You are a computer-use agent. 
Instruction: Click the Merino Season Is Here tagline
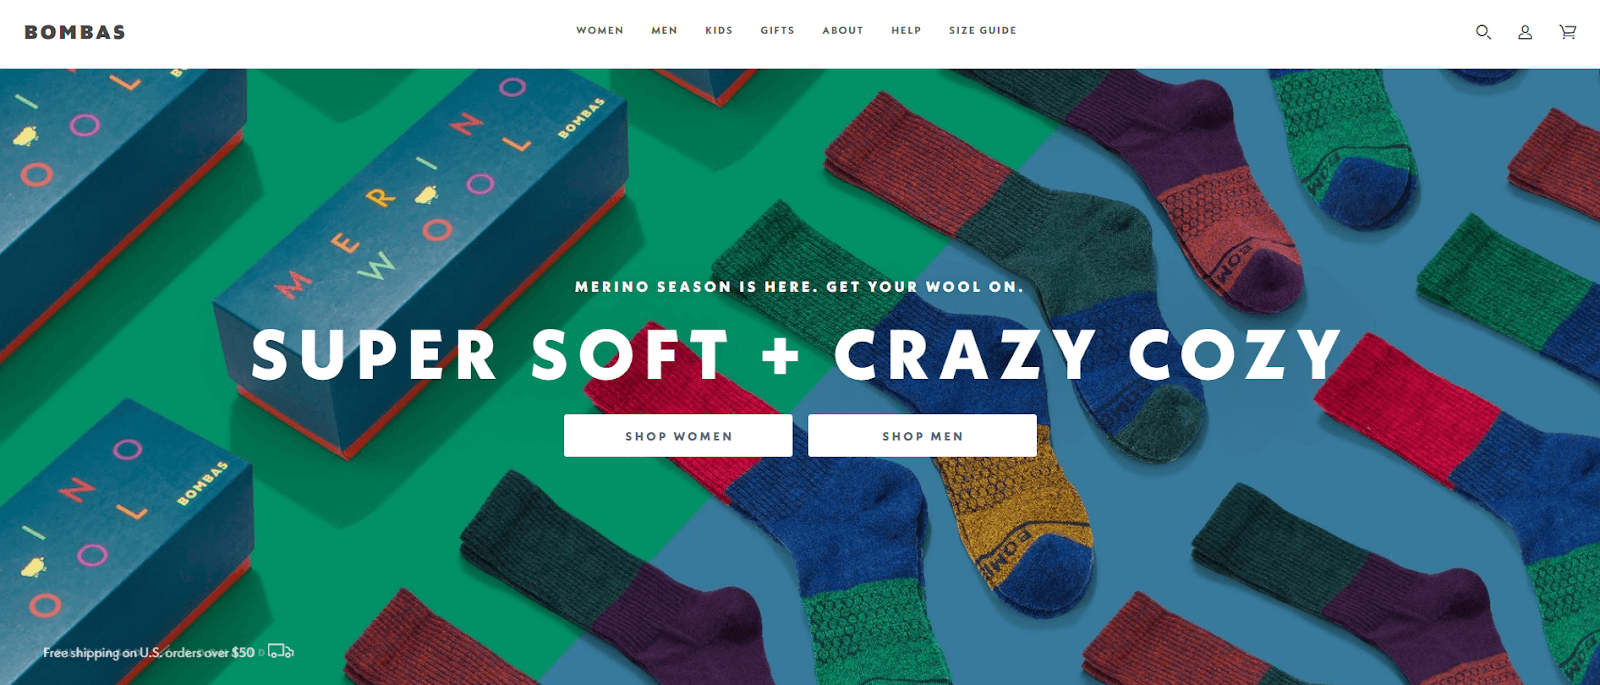click(x=800, y=287)
